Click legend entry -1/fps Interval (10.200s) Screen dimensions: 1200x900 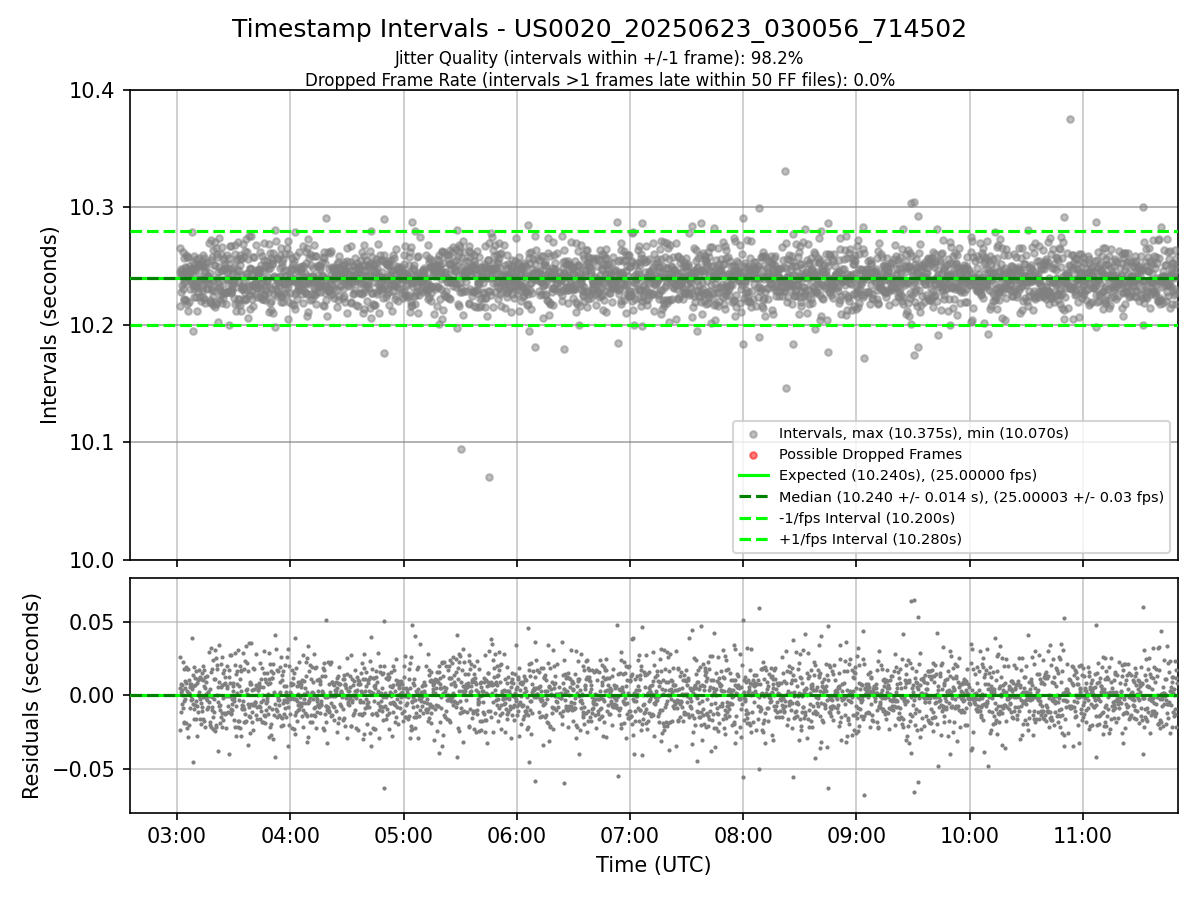(866, 517)
